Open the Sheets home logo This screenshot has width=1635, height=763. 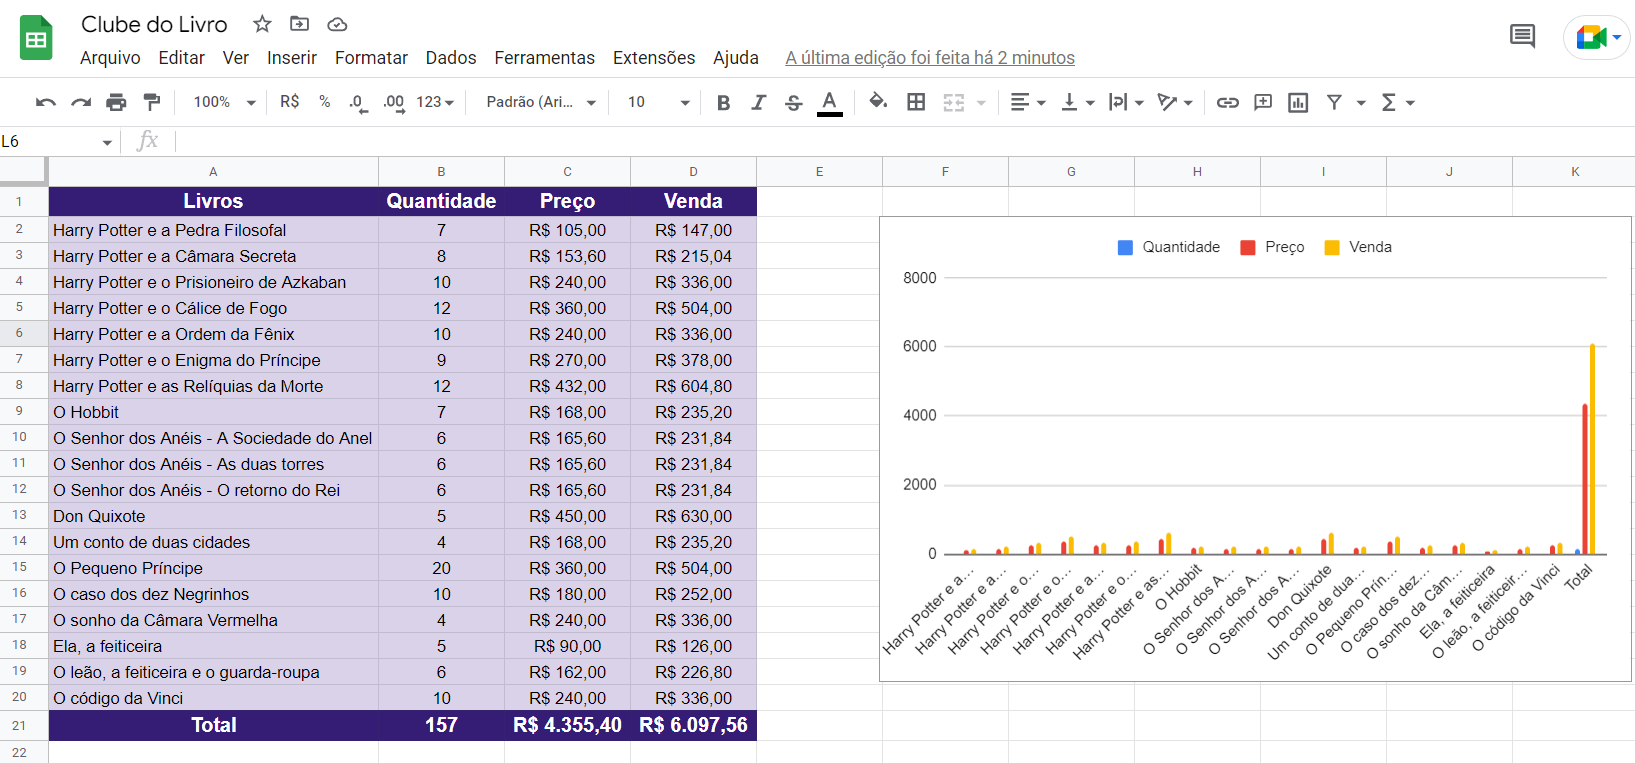[x=37, y=38]
